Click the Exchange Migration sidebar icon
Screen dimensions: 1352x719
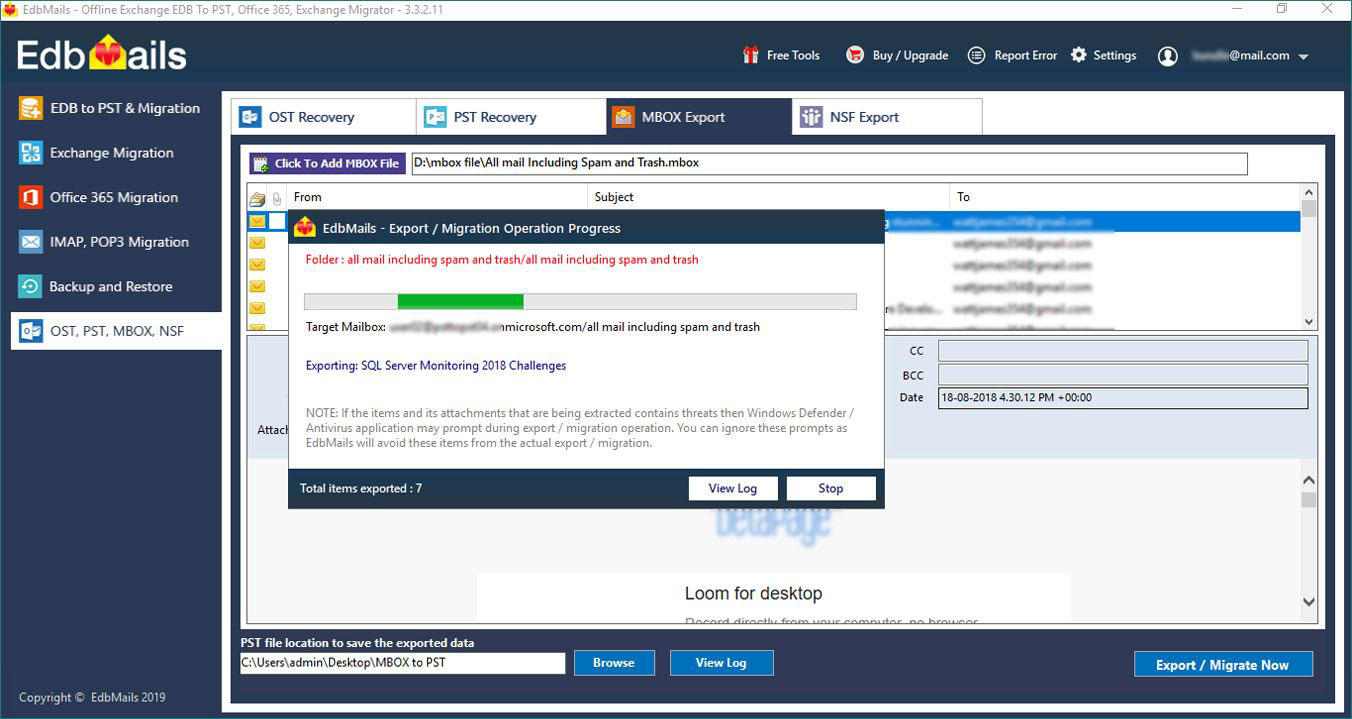click(x=31, y=153)
